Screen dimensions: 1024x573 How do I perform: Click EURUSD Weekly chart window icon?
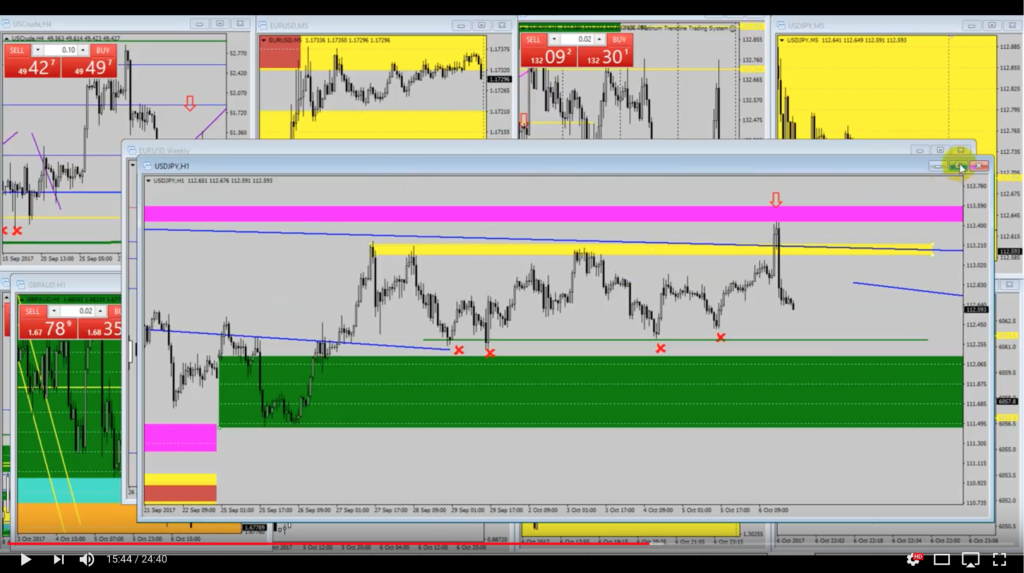coord(132,150)
